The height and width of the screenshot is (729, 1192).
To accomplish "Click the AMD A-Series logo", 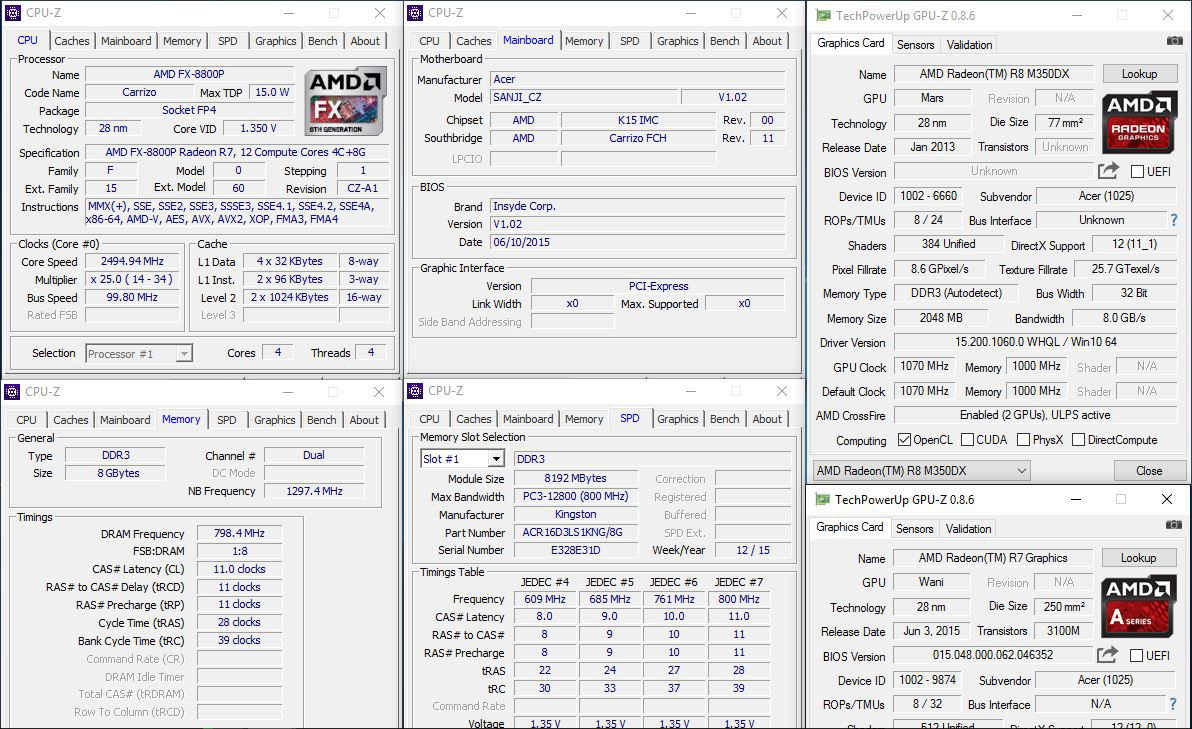I will tap(1138, 606).
